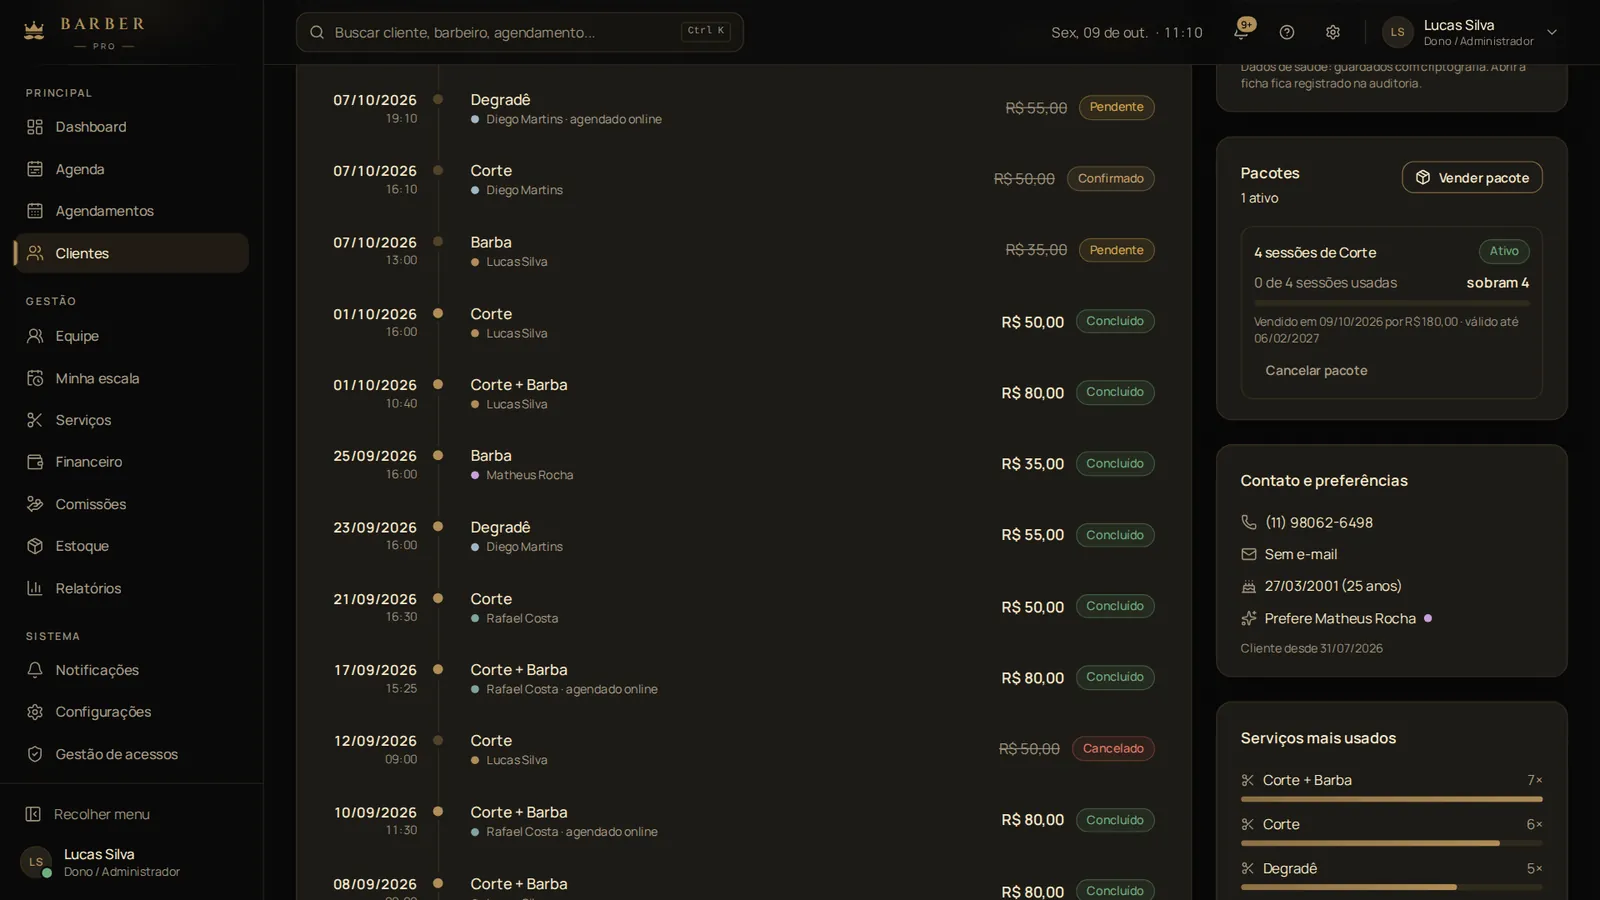The height and width of the screenshot is (900, 1600).
Task: Open Financeiro in the sidebar
Action: pyautogui.click(x=131, y=462)
